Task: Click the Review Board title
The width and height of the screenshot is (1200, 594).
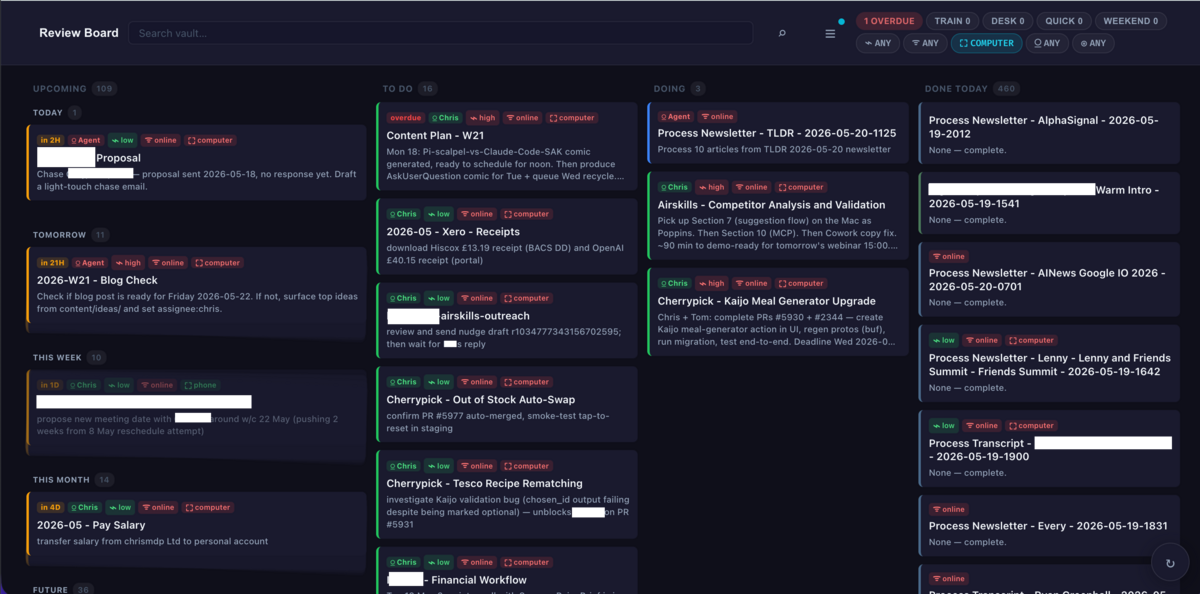Action: tap(79, 33)
